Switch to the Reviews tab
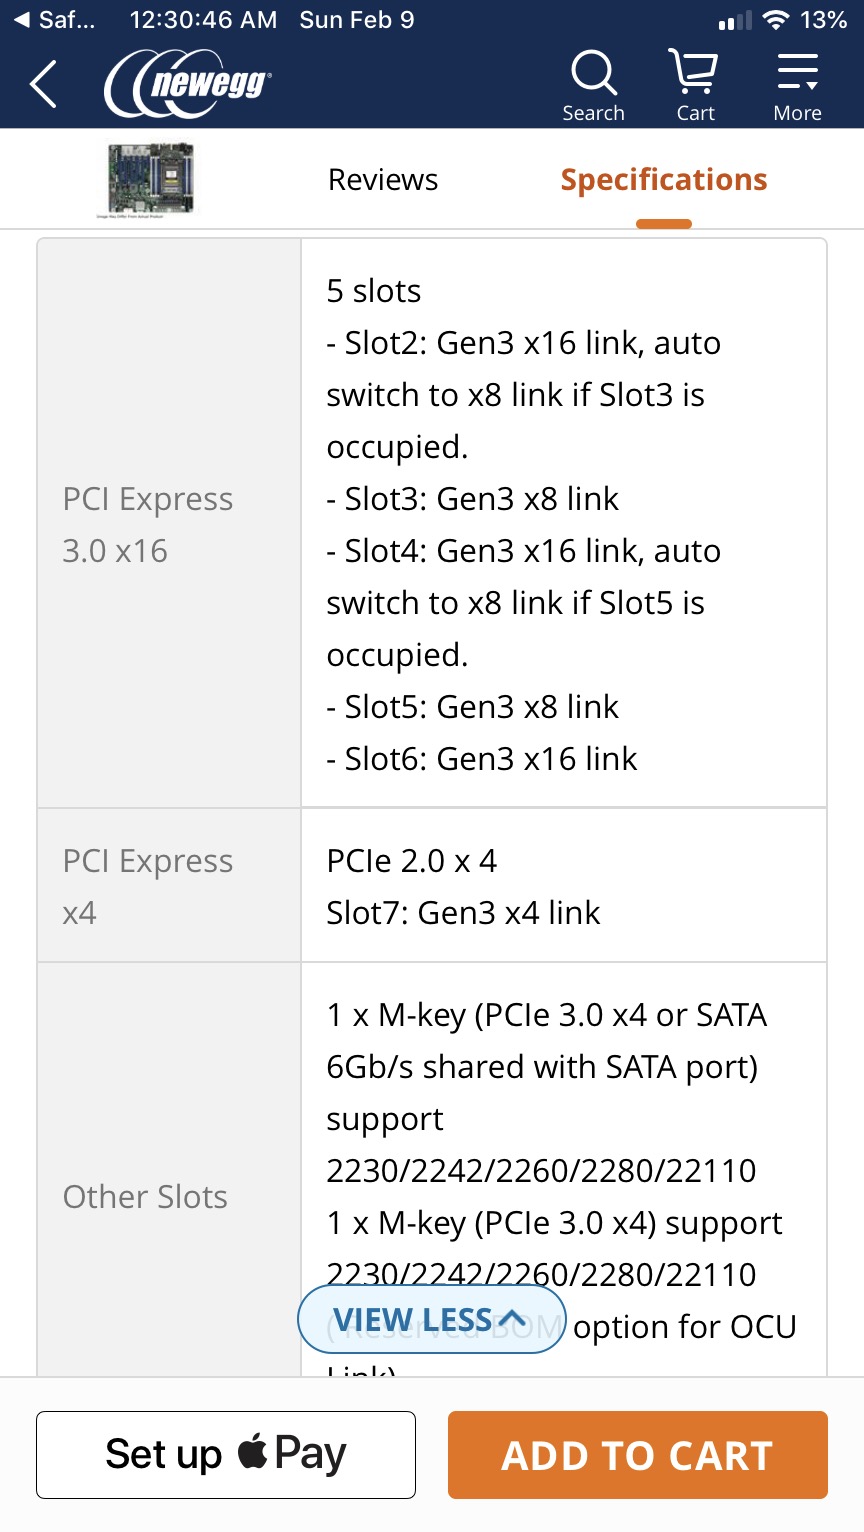The image size is (864, 1532). [383, 180]
